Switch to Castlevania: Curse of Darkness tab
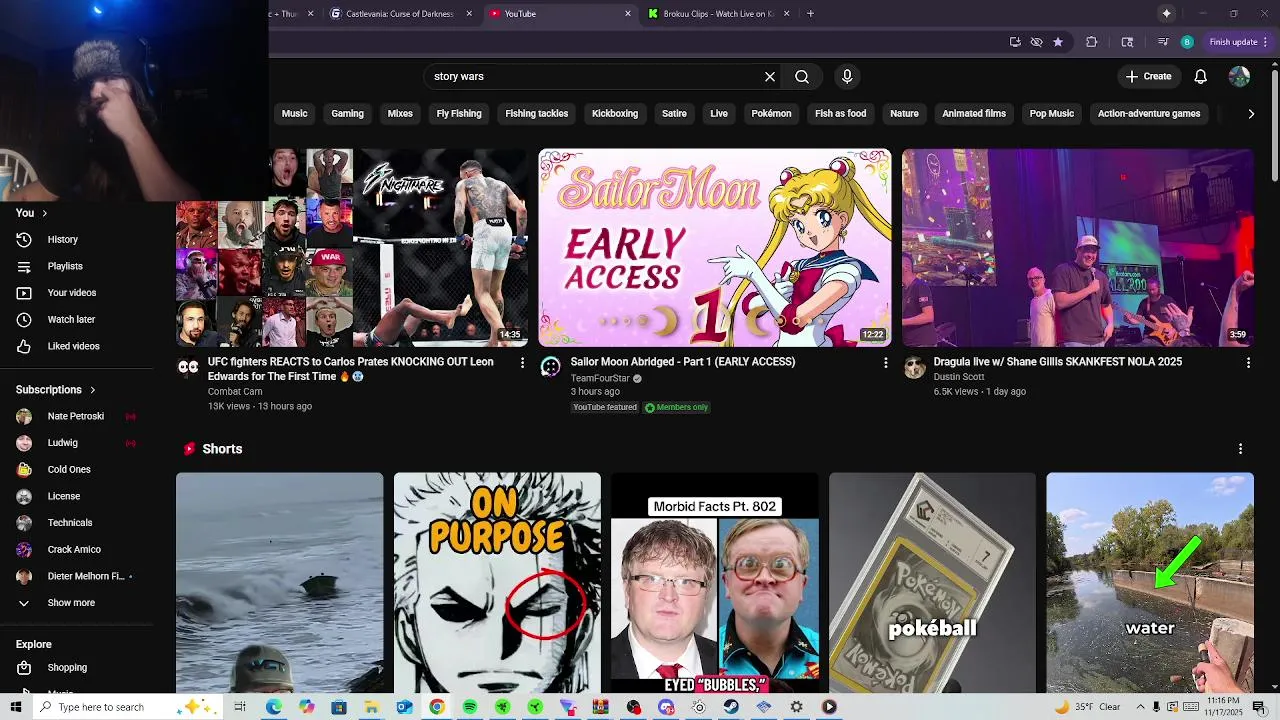1280x720 pixels. point(399,13)
